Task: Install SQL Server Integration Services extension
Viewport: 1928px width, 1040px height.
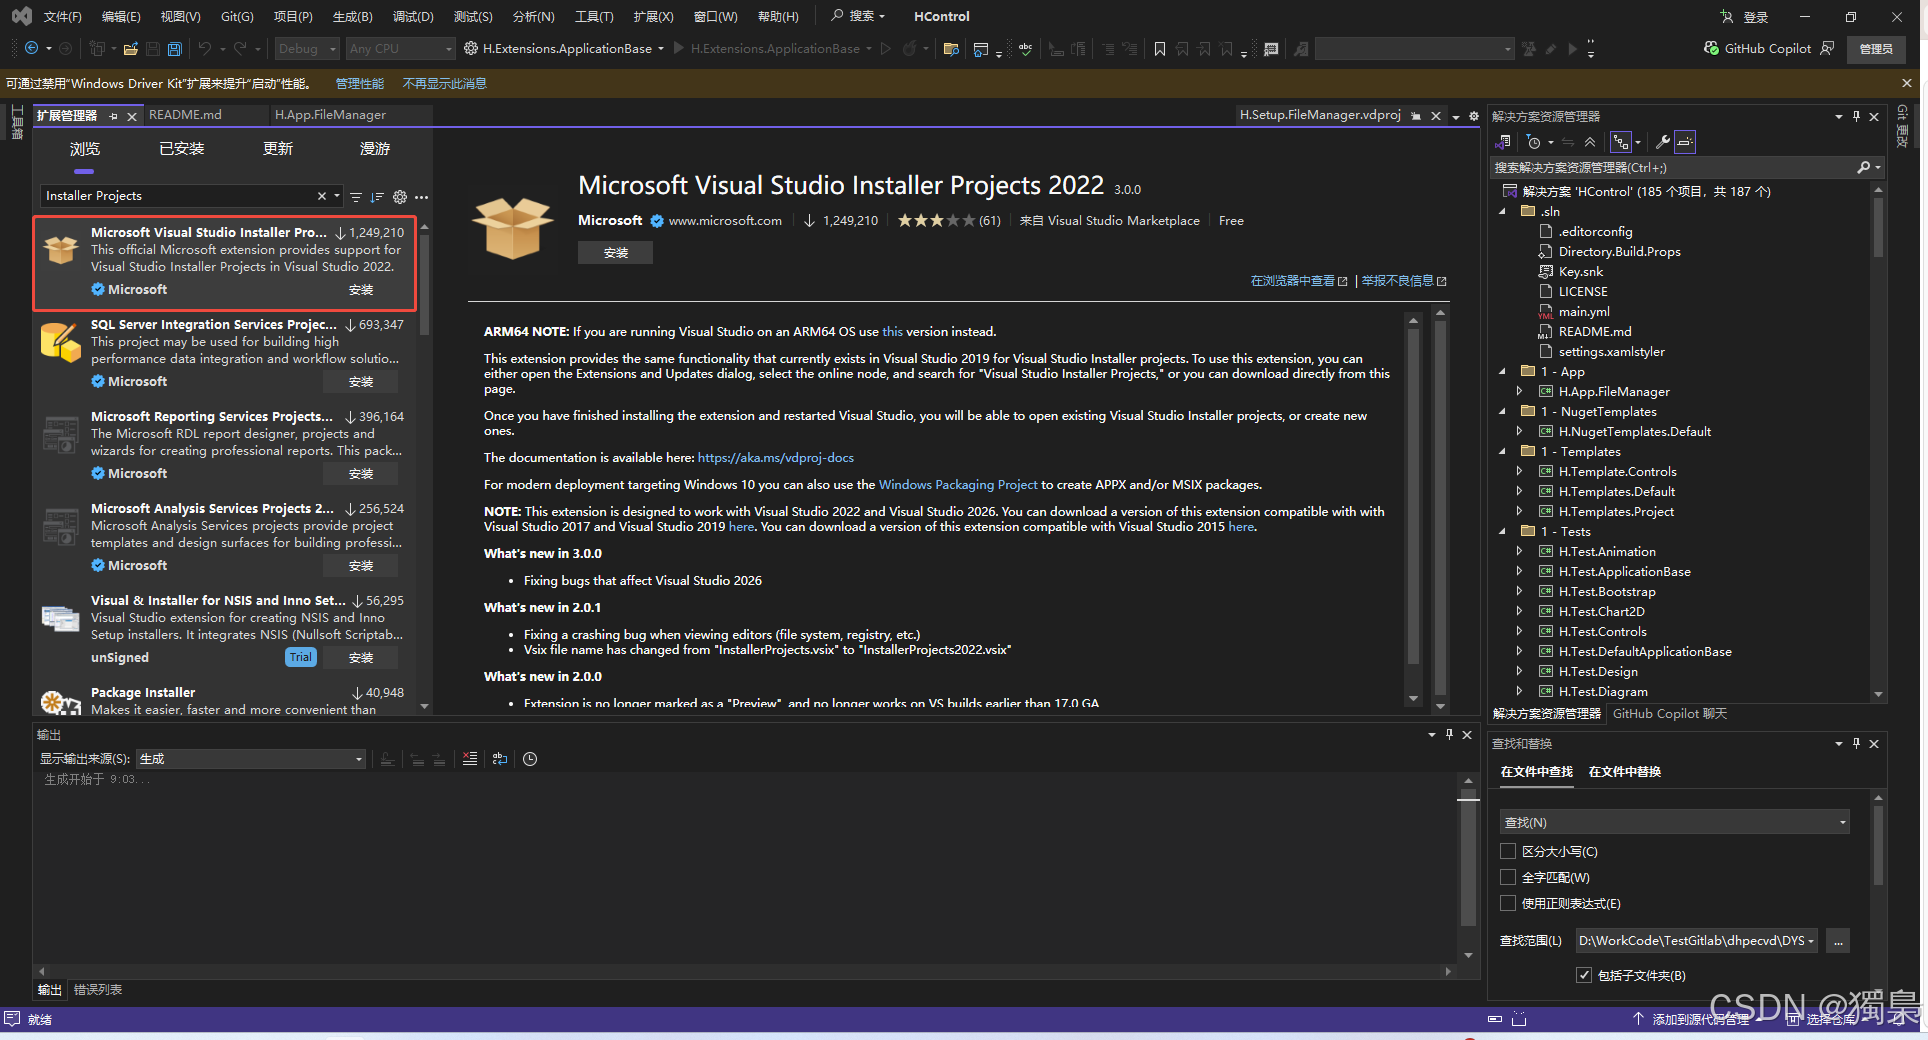Action: point(361,382)
